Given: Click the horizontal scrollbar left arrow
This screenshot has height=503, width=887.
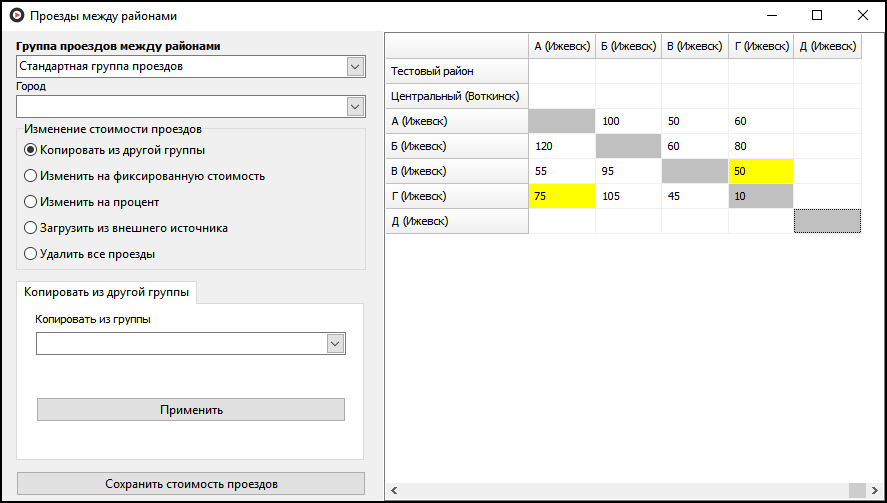Looking at the screenshot, I should 394,490.
